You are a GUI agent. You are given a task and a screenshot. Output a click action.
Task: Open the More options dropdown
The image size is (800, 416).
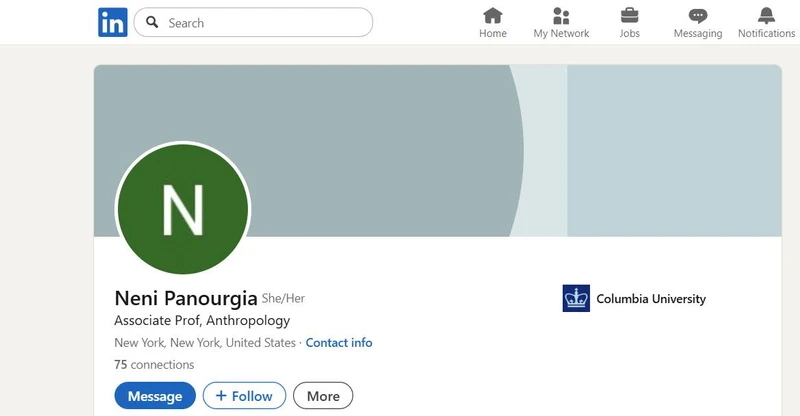click(323, 396)
